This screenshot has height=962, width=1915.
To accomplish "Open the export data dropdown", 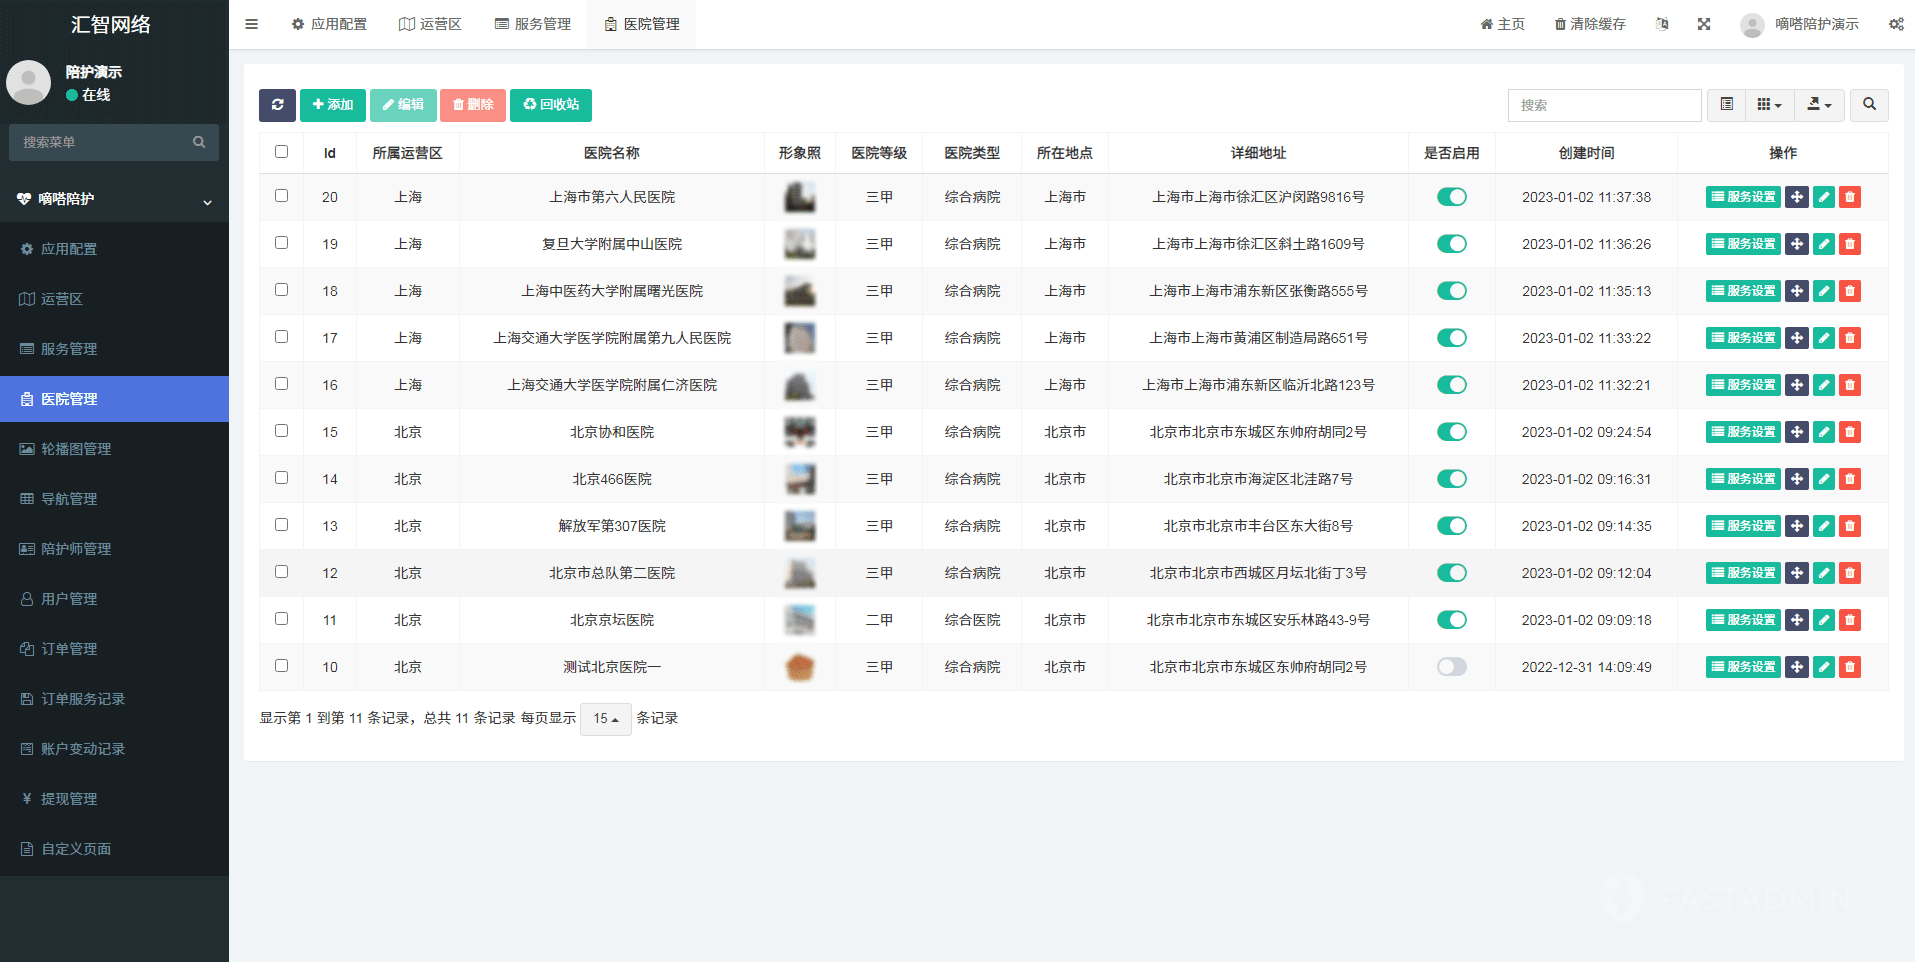I will 1819,105.
